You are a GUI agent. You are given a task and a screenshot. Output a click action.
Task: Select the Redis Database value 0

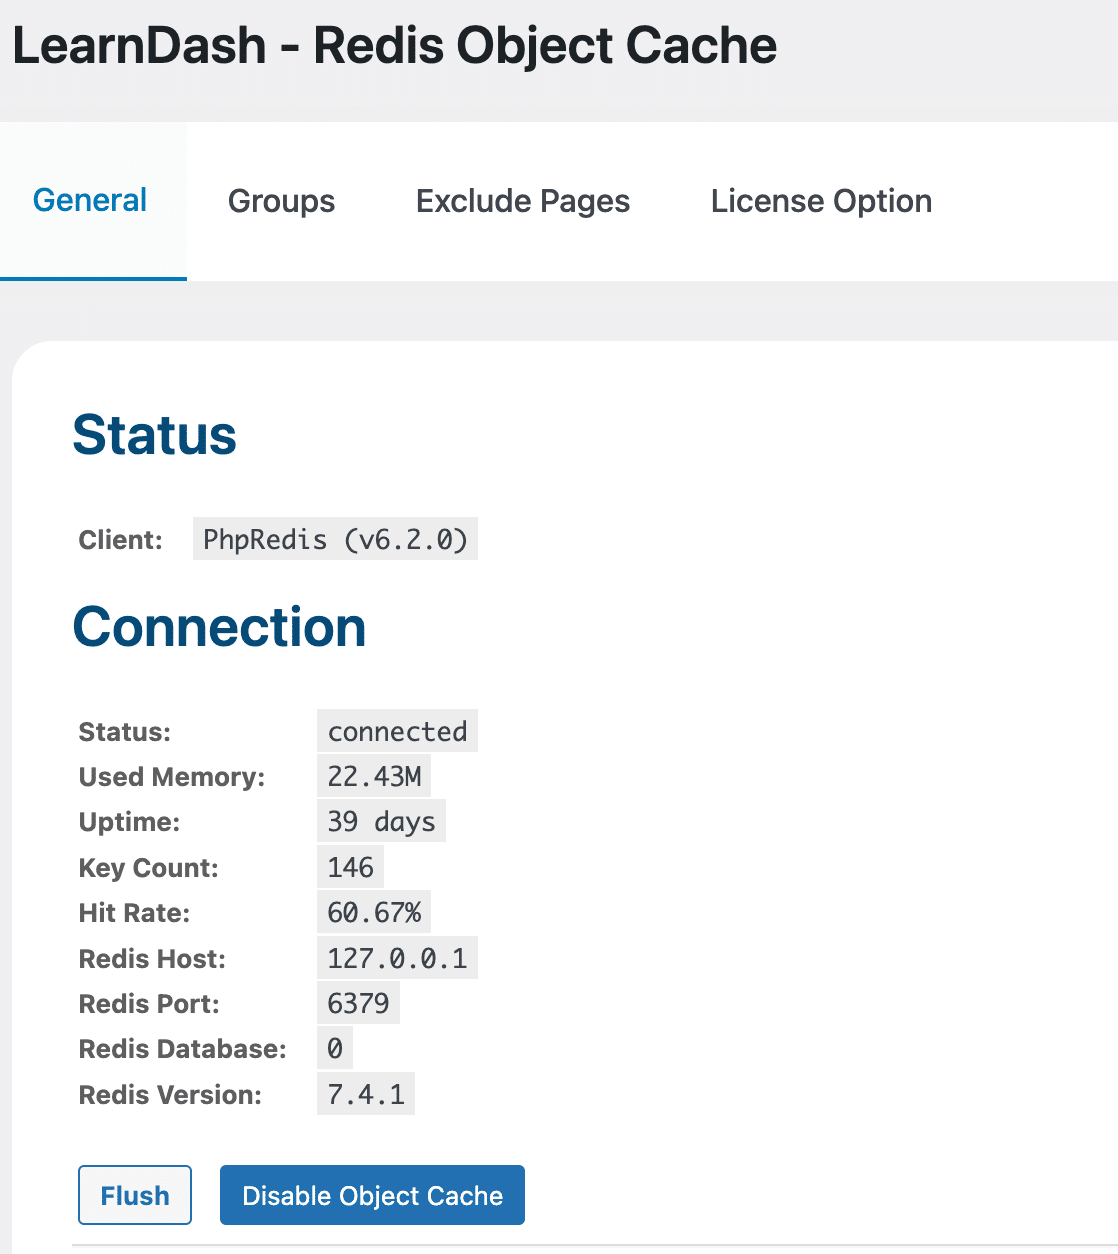point(335,1048)
